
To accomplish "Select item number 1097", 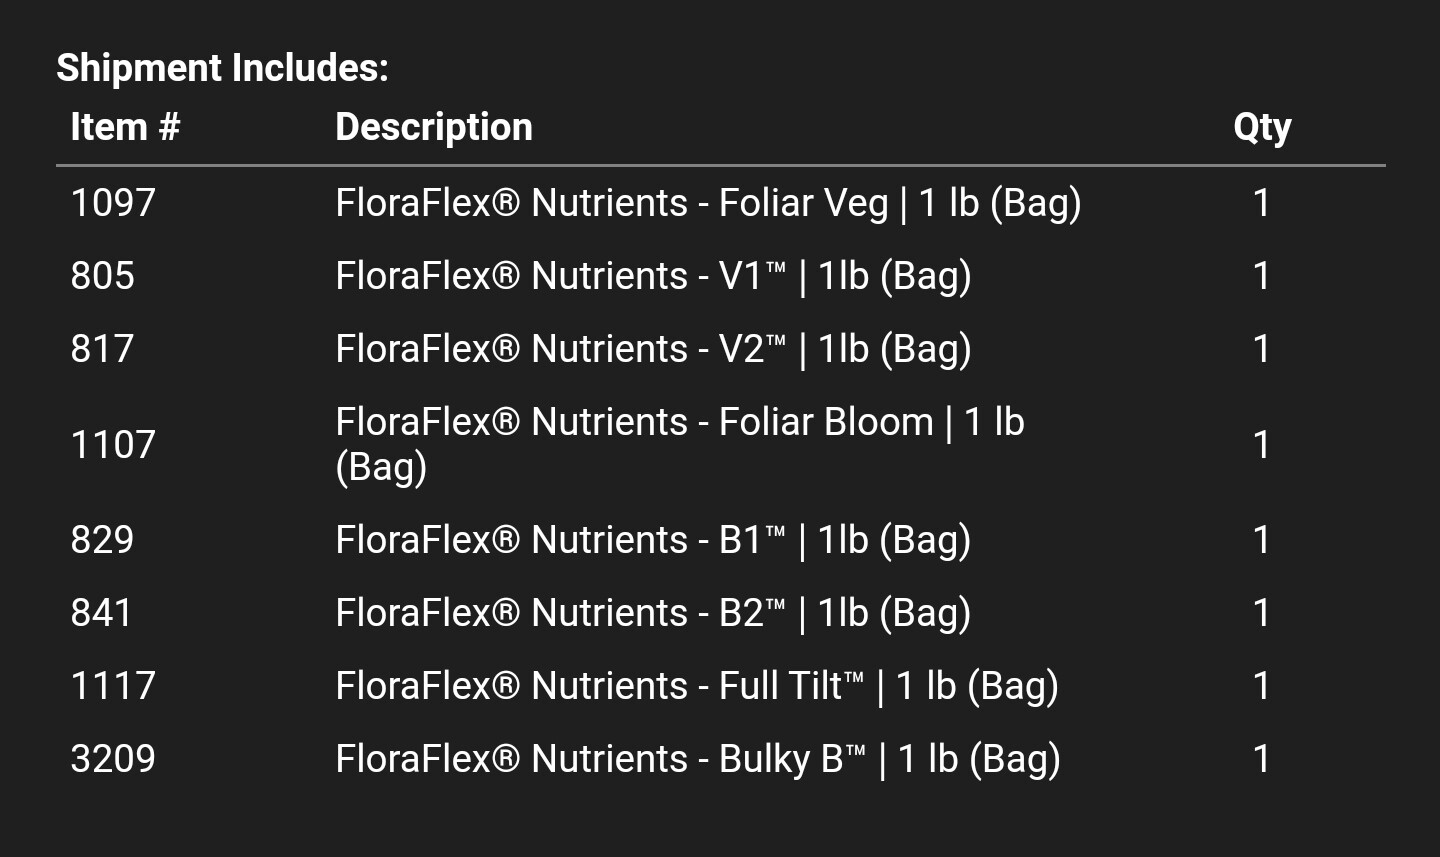I will click(x=113, y=203).
